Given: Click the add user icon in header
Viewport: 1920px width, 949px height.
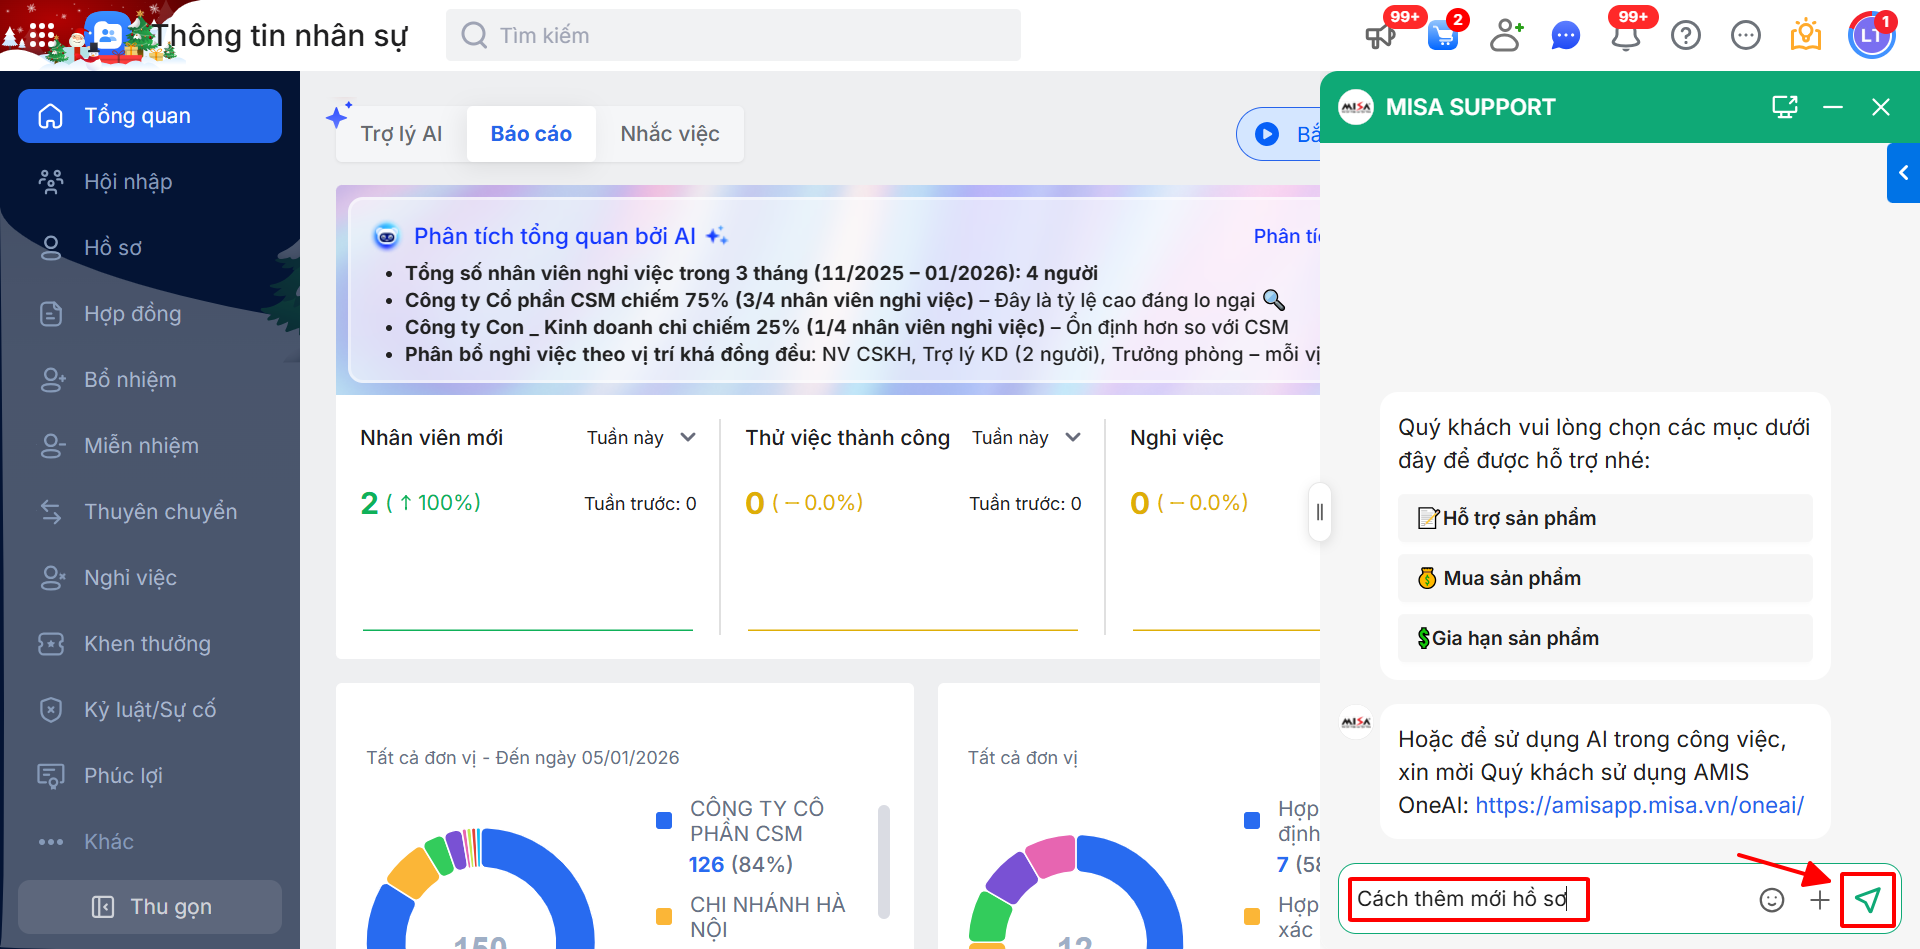Looking at the screenshot, I should [x=1506, y=36].
